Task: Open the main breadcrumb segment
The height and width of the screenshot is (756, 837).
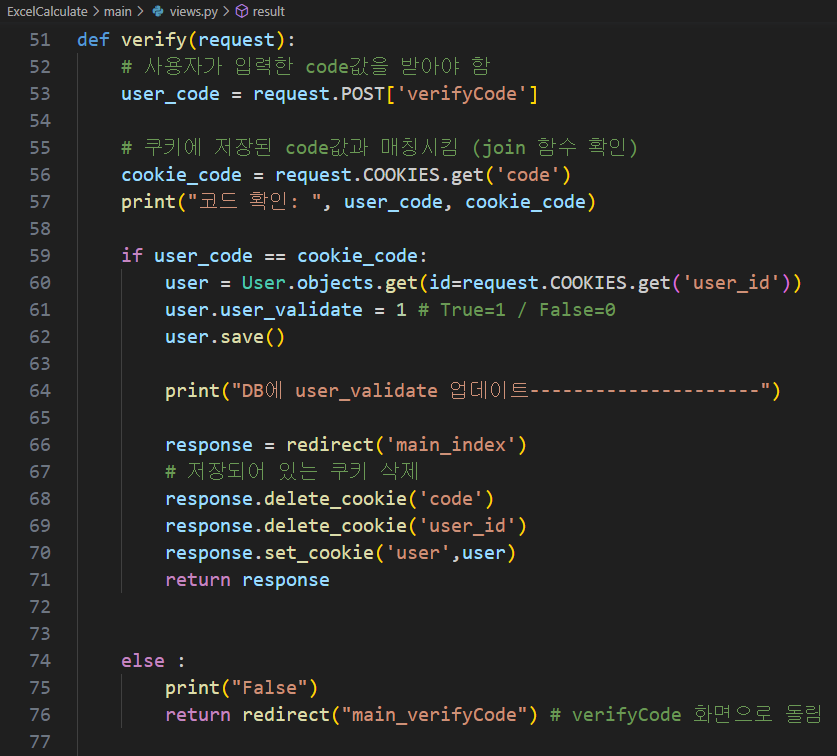Action: (117, 11)
